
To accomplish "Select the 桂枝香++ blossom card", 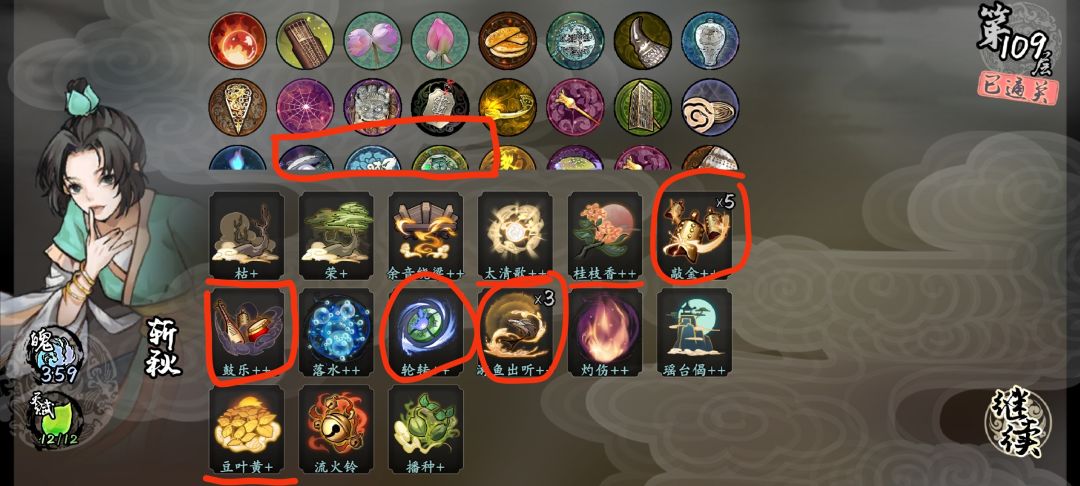I will pos(605,235).
